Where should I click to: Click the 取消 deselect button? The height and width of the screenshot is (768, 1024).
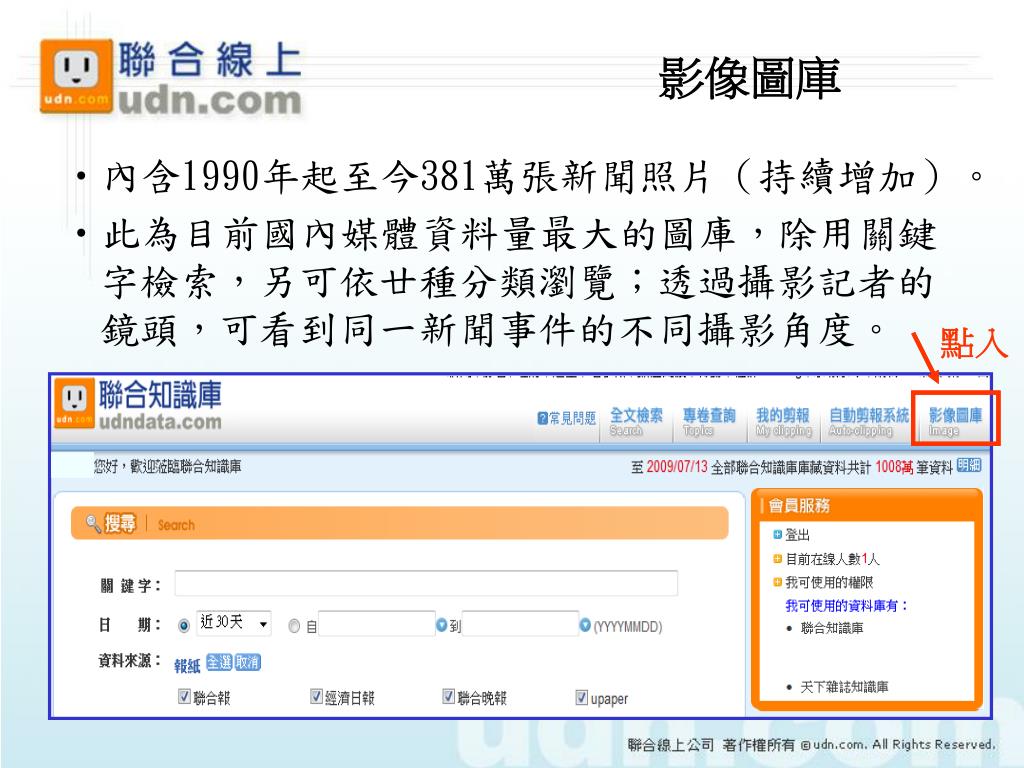[x=248, y=662]
